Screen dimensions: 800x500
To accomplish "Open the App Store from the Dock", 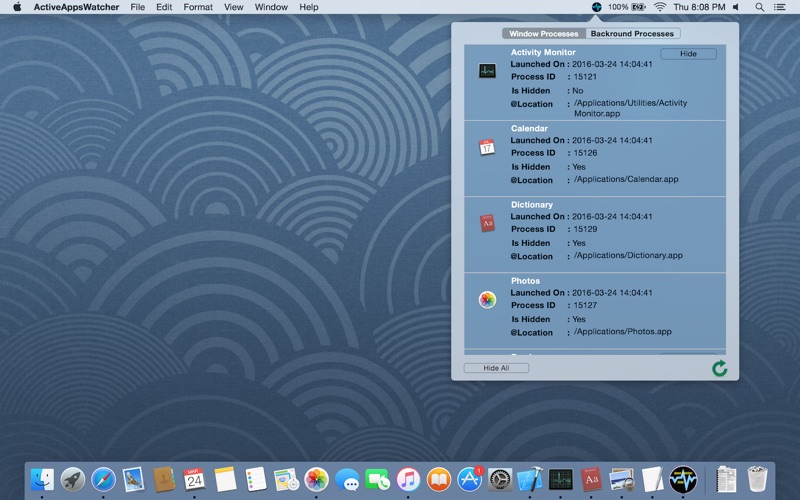I will pyautogui.click(x=469, y=480).
